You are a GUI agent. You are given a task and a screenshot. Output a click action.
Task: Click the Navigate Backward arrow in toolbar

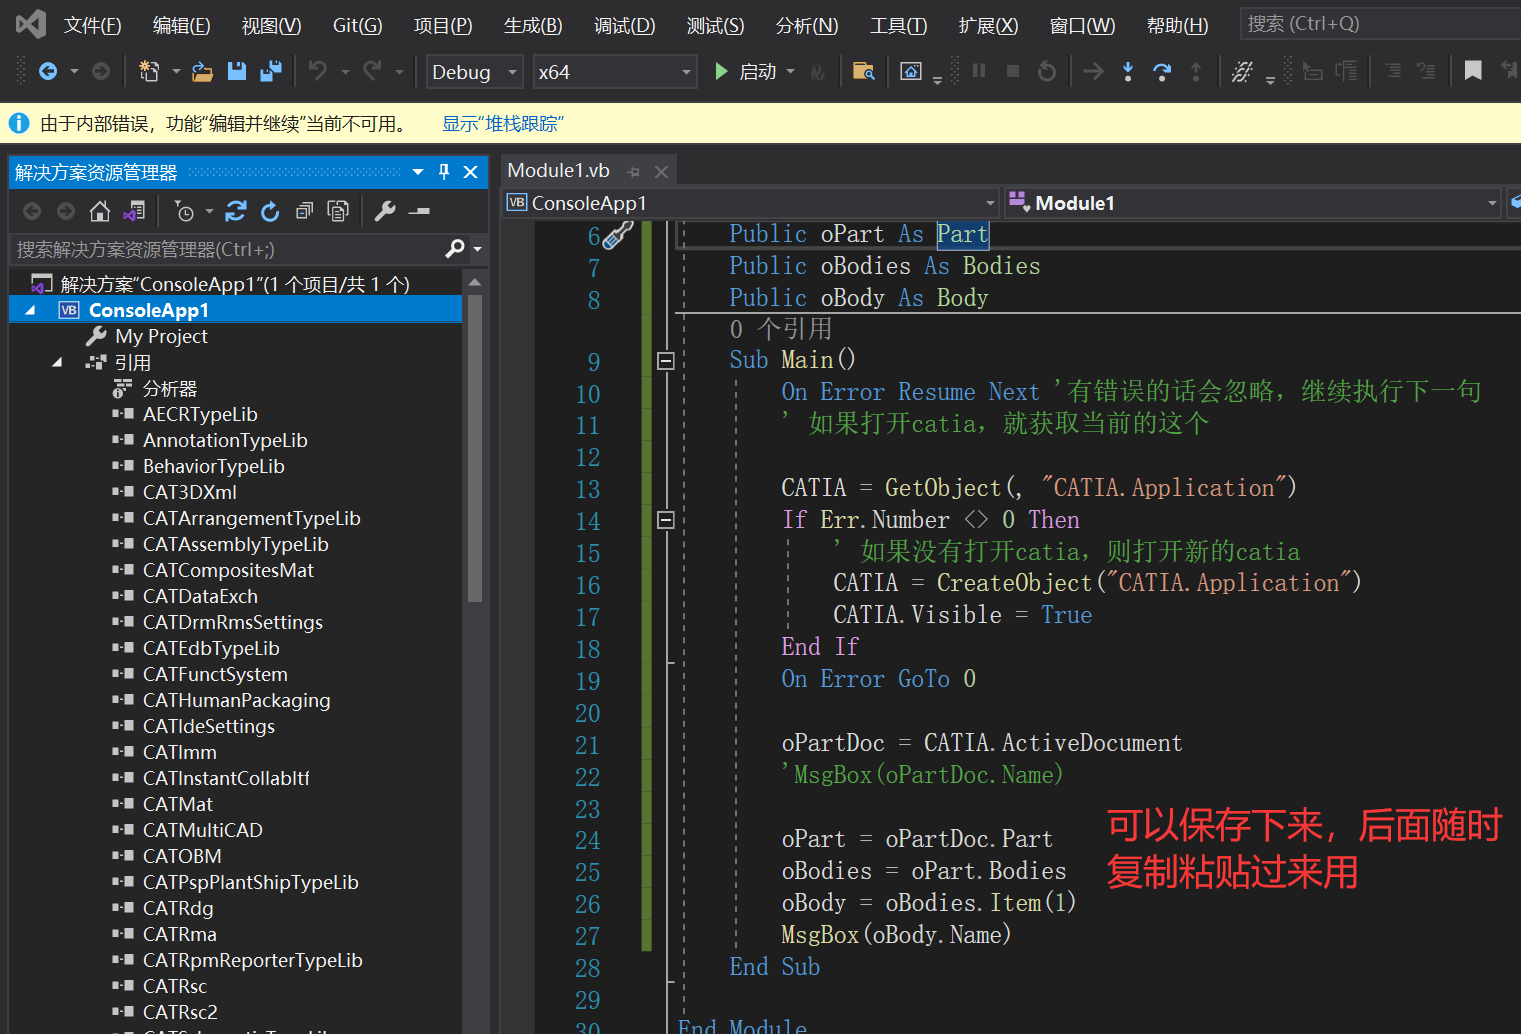pos(47,71)
